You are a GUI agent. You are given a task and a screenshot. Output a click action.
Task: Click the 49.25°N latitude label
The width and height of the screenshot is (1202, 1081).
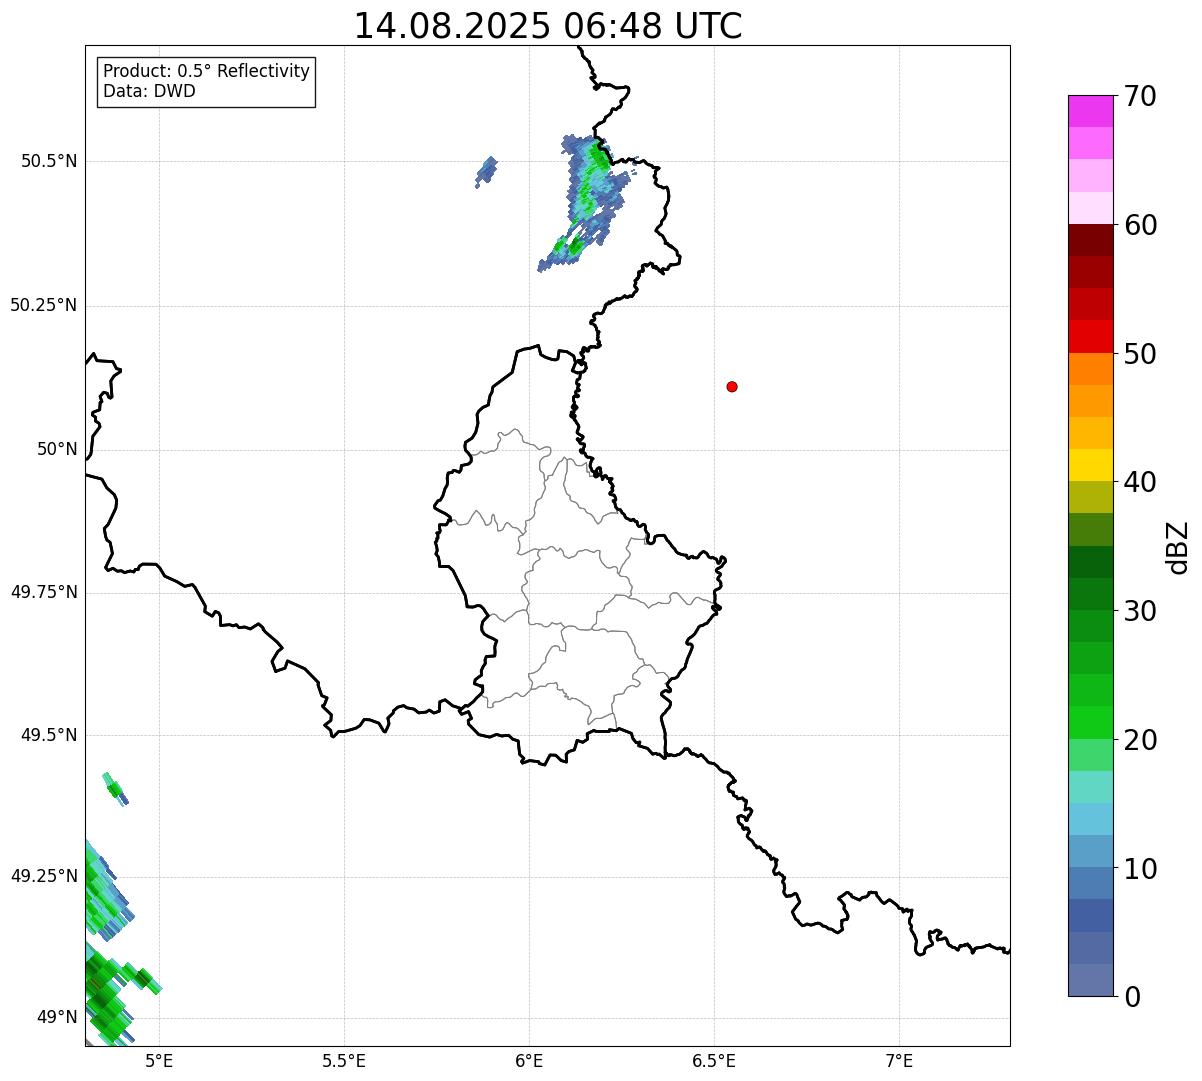coord(44,876)
